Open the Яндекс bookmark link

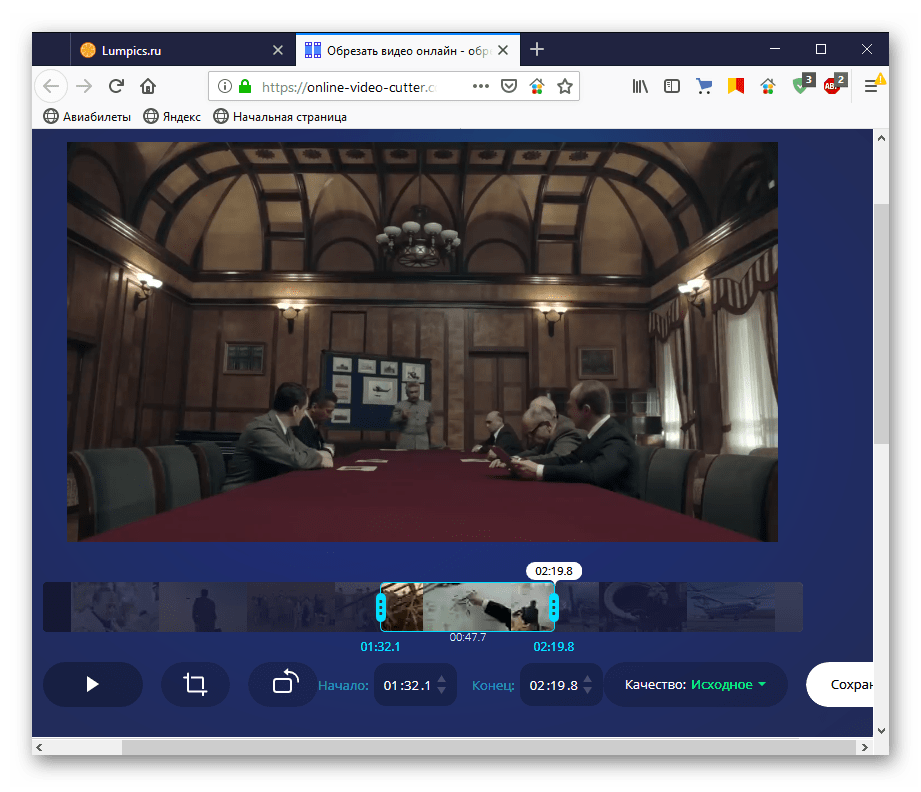[172, 117]
